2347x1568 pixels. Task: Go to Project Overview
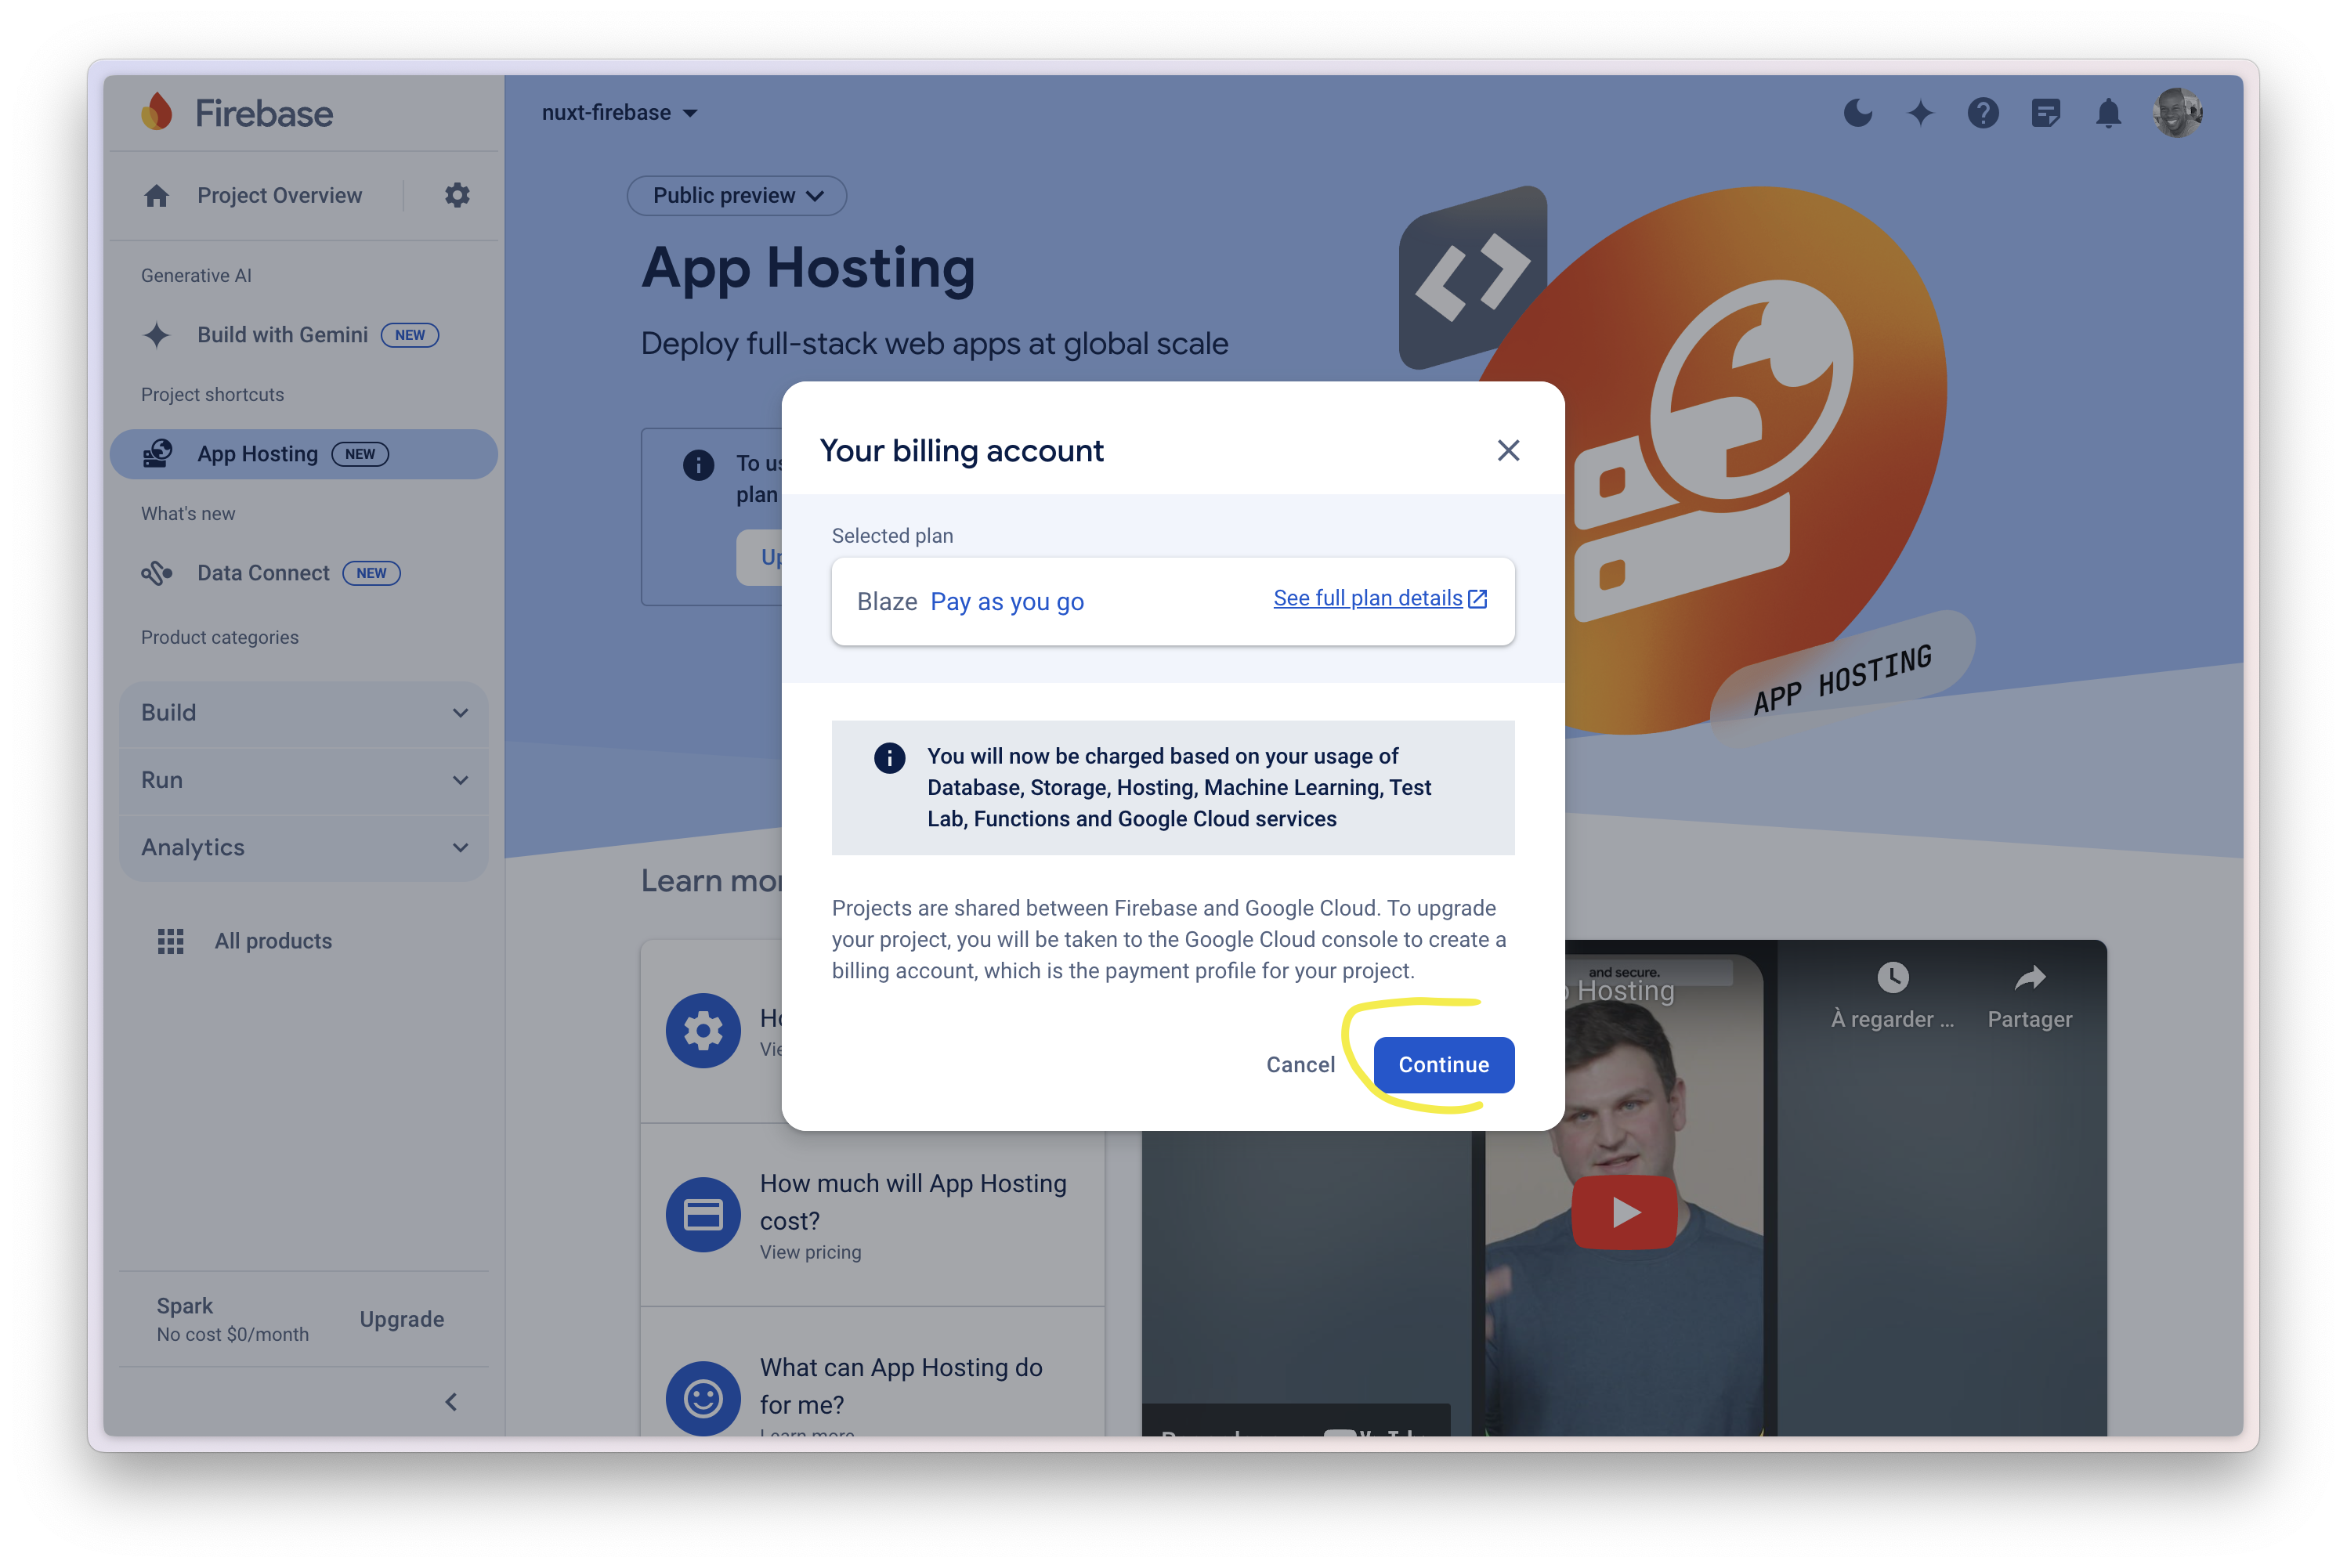279,194
